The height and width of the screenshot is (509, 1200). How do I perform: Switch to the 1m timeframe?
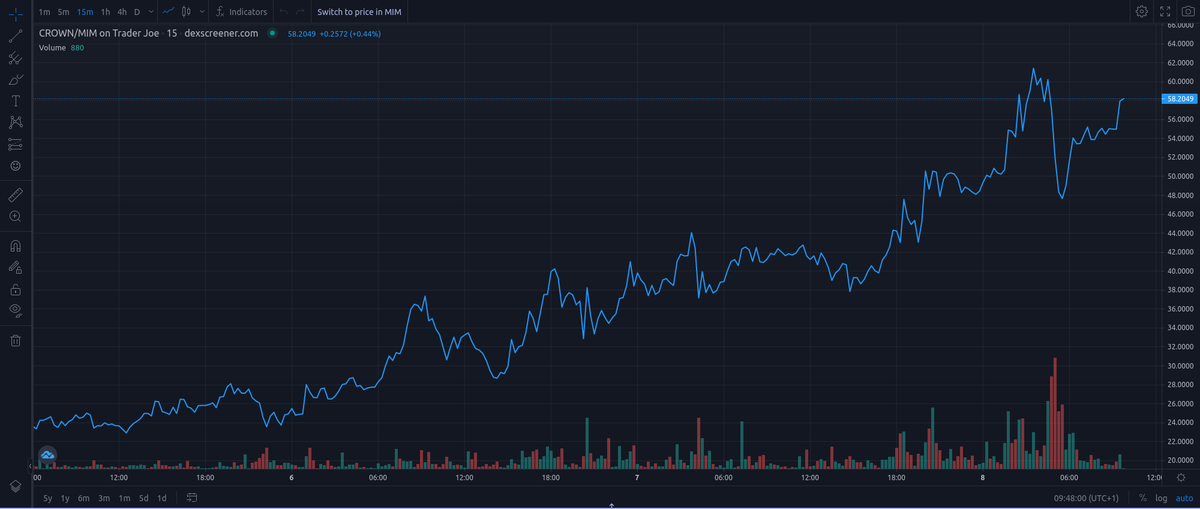pyautogui.click(x=44, y=12)
